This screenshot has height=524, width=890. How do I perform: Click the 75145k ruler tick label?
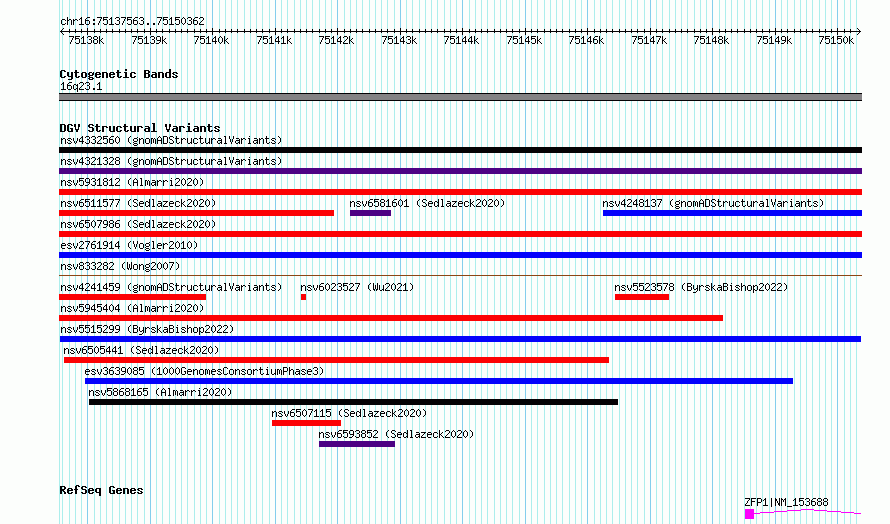click(523, 40)
